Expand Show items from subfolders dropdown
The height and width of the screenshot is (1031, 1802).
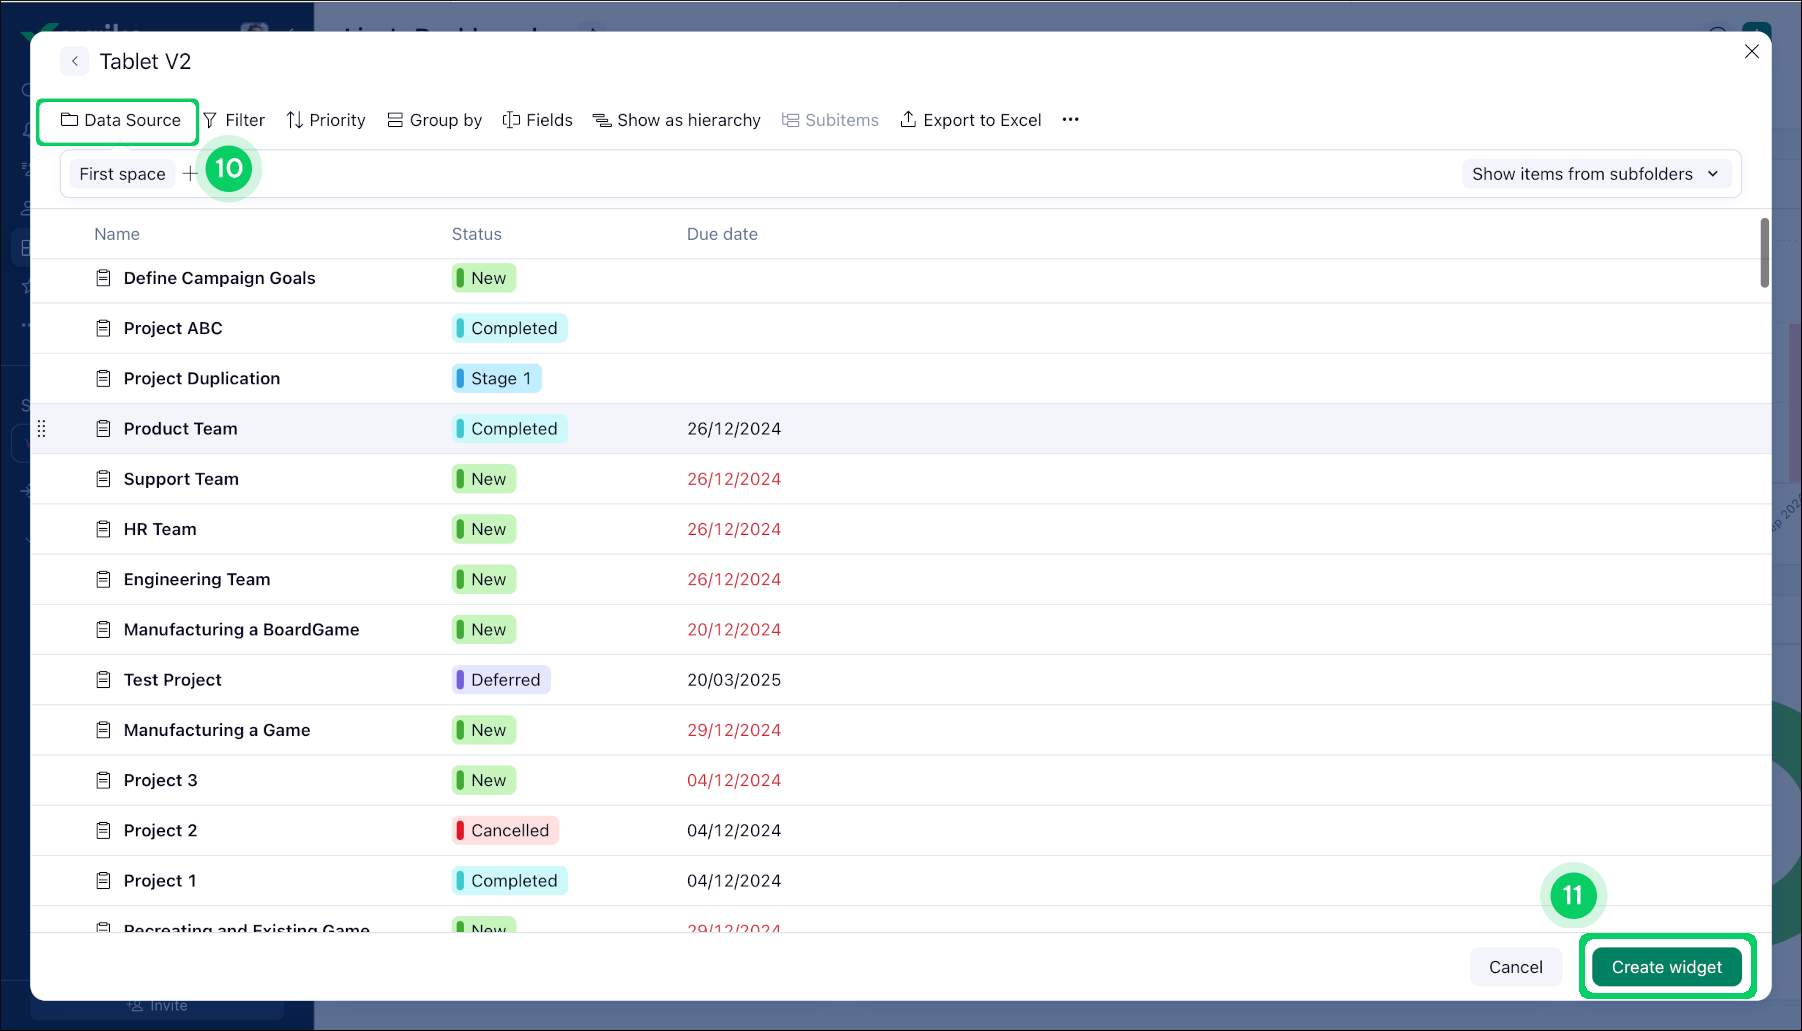pyautogui.click(x=1595, y=174)
